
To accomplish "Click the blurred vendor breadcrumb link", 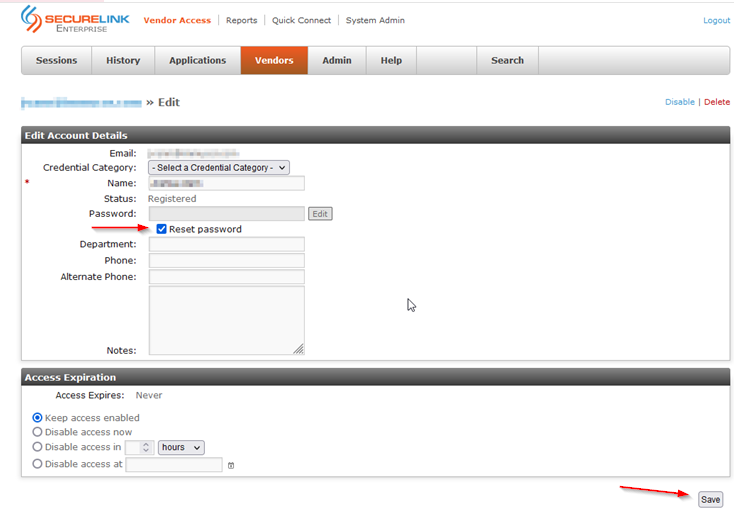I will (81, 103).
